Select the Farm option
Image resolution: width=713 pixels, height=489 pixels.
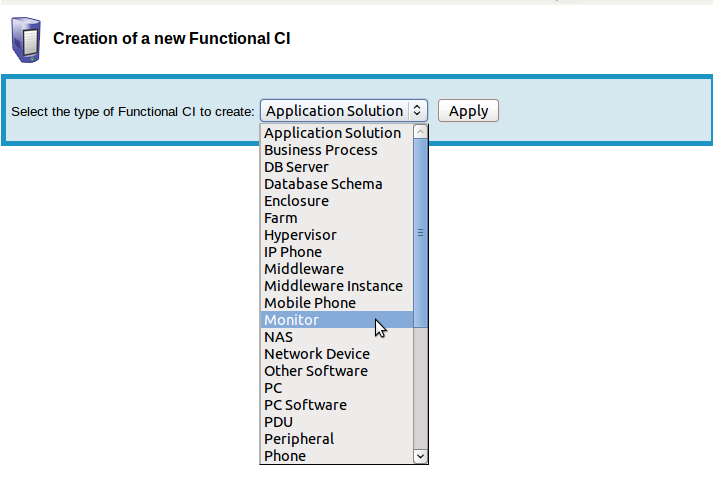(280, 218)
